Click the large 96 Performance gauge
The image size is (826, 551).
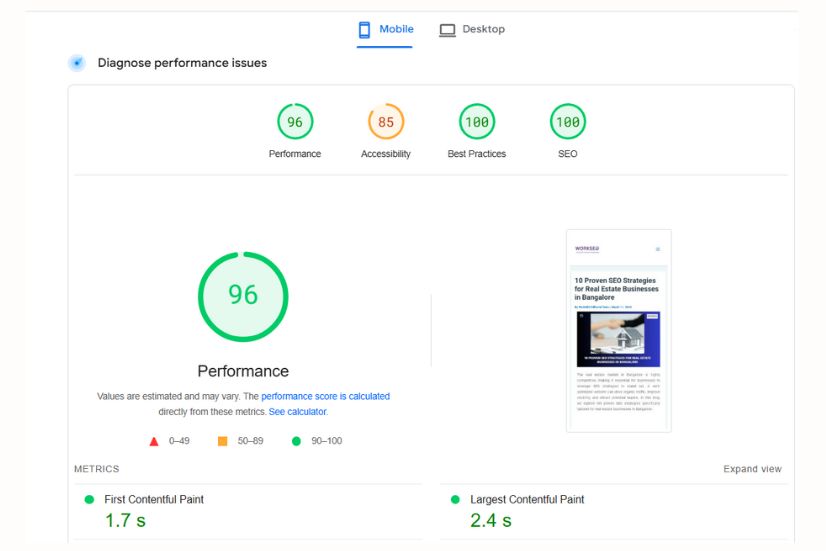coord(243,297)
